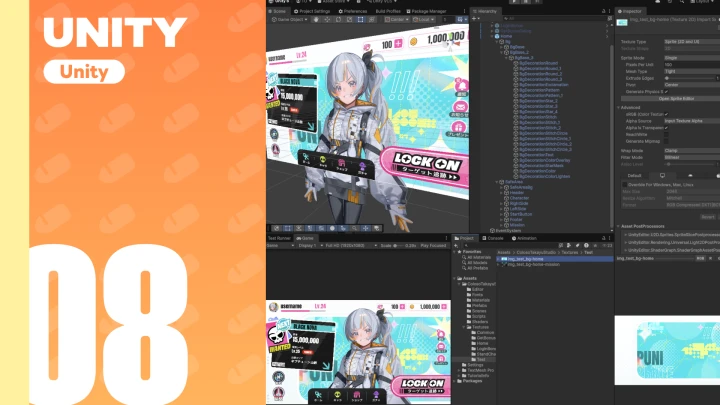Open the Center pivot mode dropdown in Scene toolbar
Viewport: 720px width, 405px height.
point(397,20)
